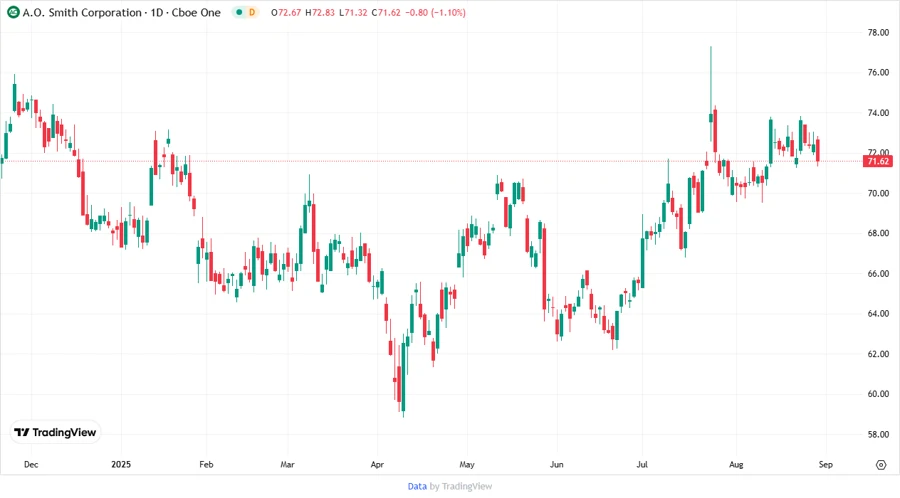900x498 pixels.
Task: Click the orange D data indicator
Action: tap(252, 12)
